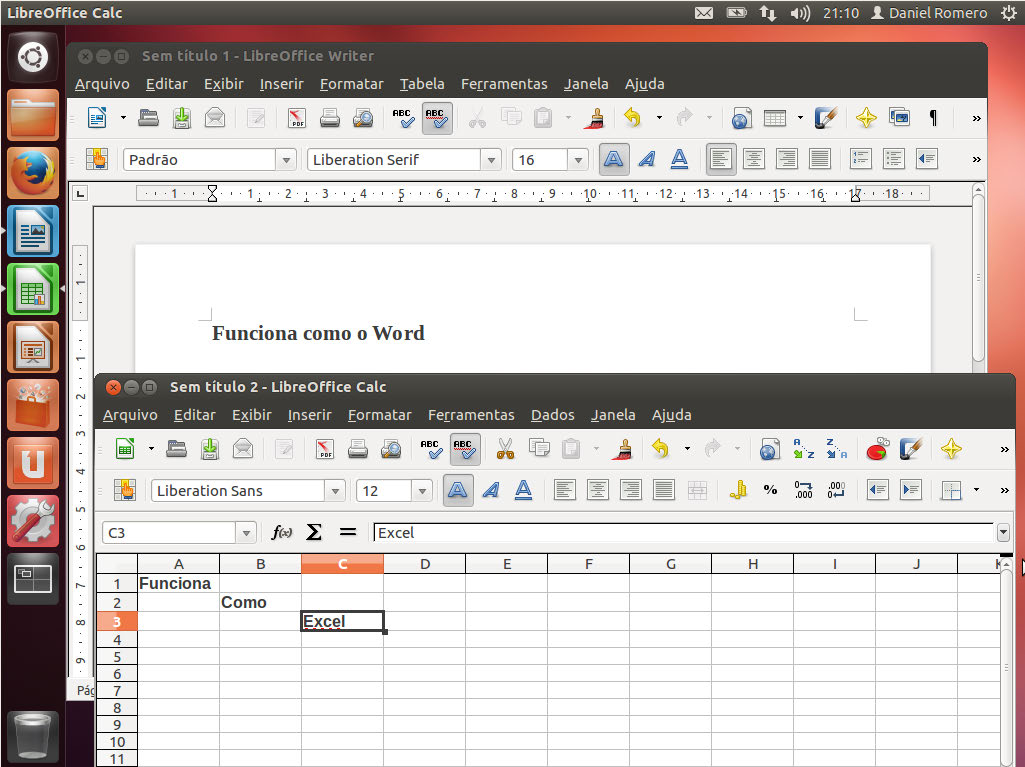Screen dimensions: 1025x767
Task: Toggle formatting marks (pilcrow) in Writer
Action: (x=933, y=118)
